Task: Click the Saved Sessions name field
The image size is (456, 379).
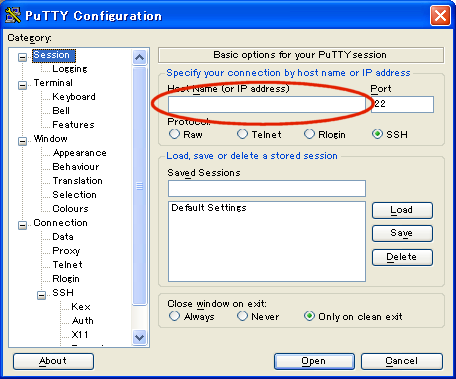Action: (267, 189)
